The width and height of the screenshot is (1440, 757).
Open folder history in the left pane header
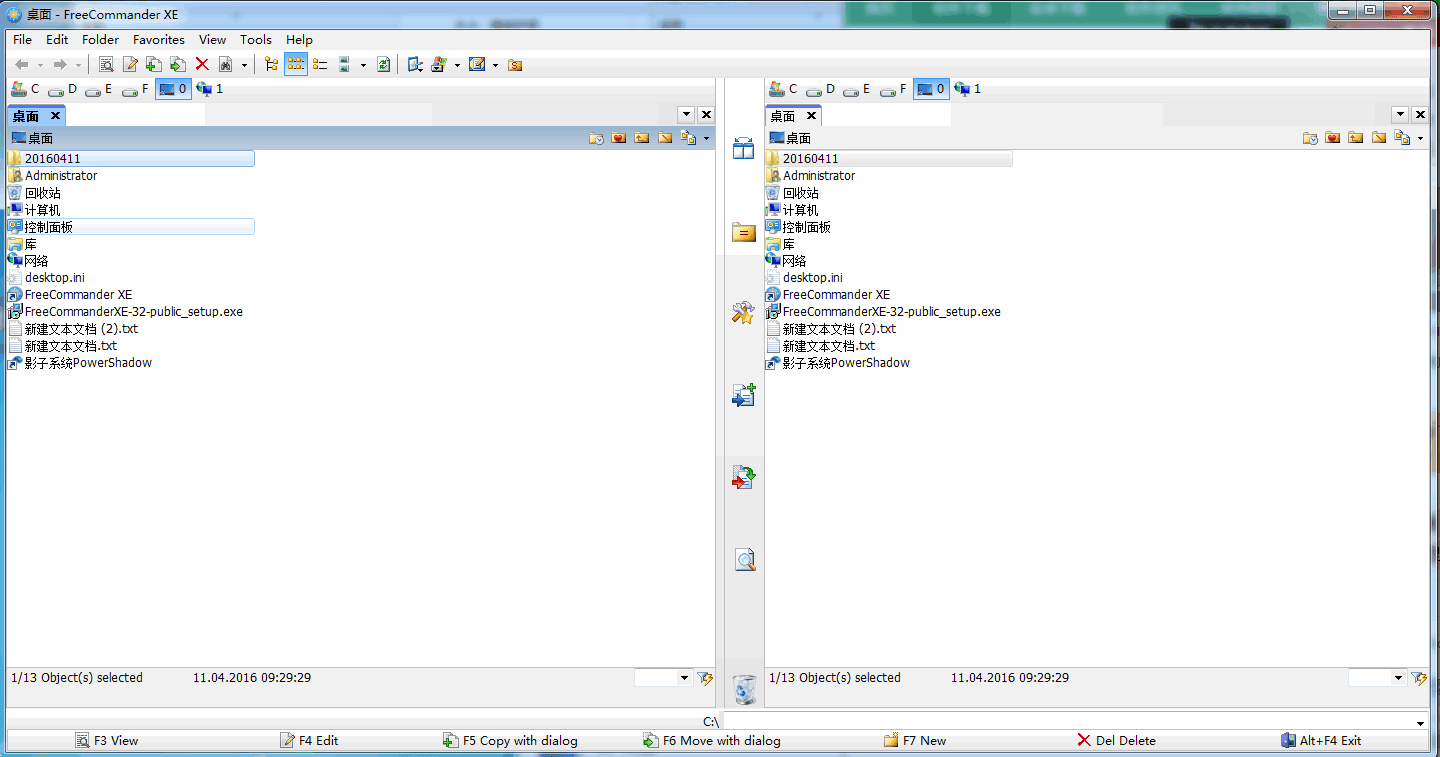pos(596,138)
